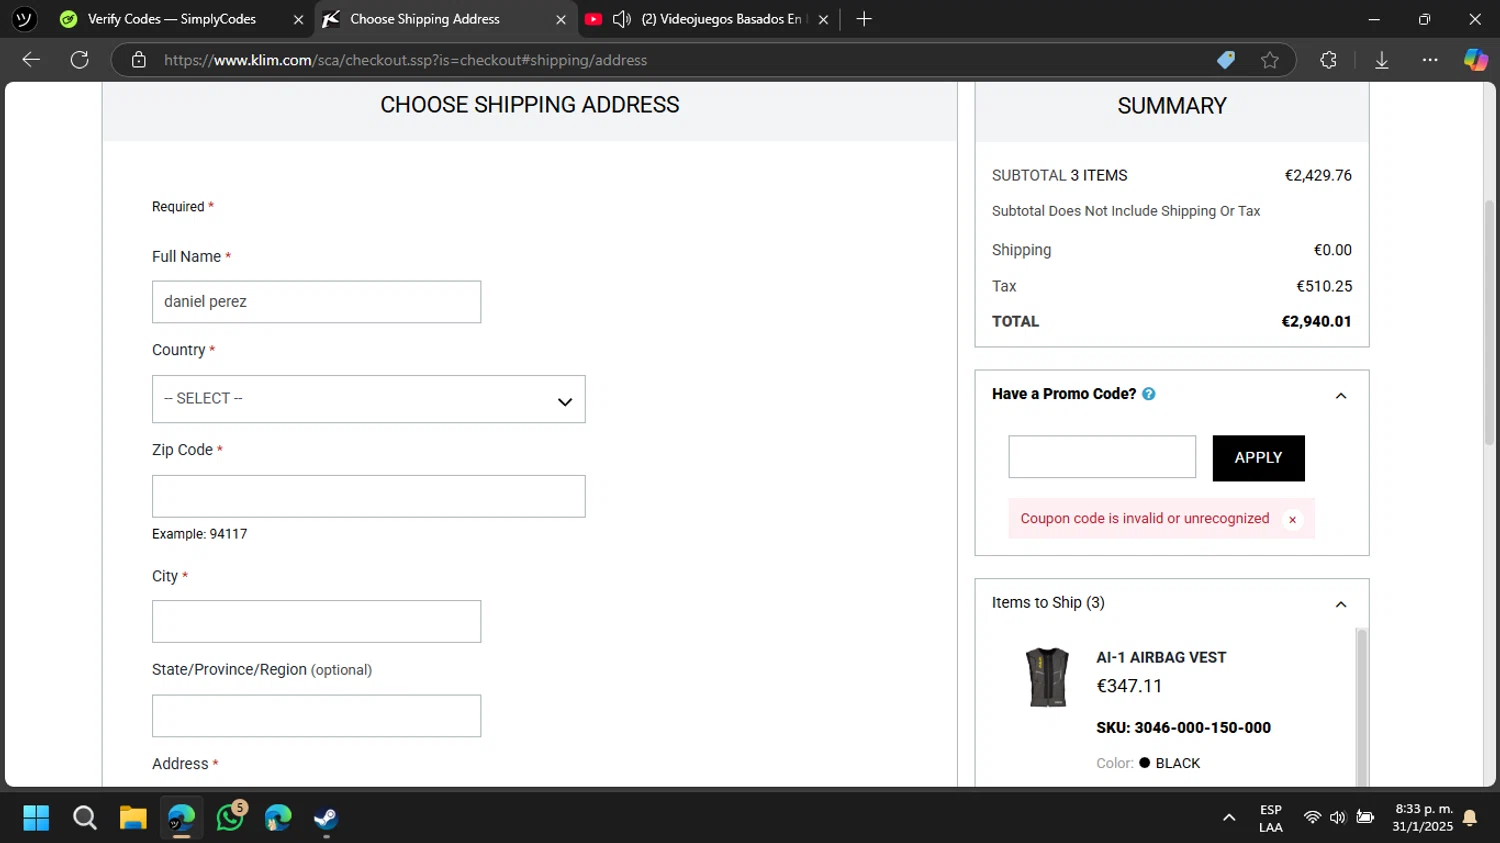Open the battery status tray icon
The height and width of the screenshot is (843, 1500).
click(x=1365, y=818)
